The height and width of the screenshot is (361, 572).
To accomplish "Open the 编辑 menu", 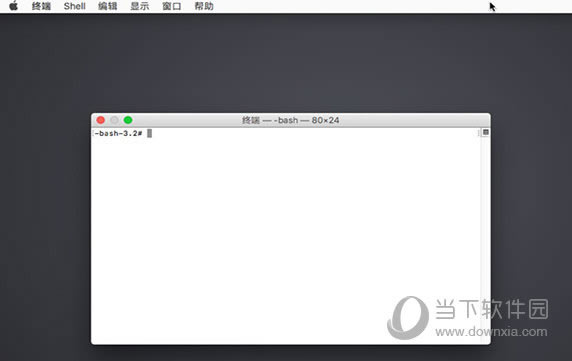I will [108, 6].
